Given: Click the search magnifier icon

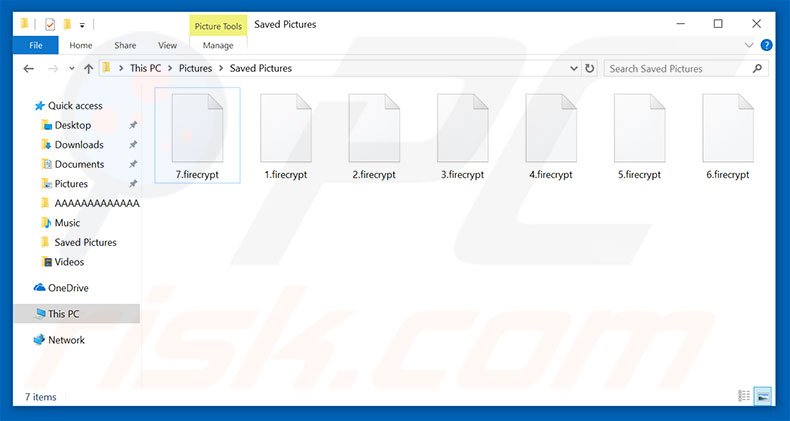Looking at the screenshot, I should tap(757, 68).
